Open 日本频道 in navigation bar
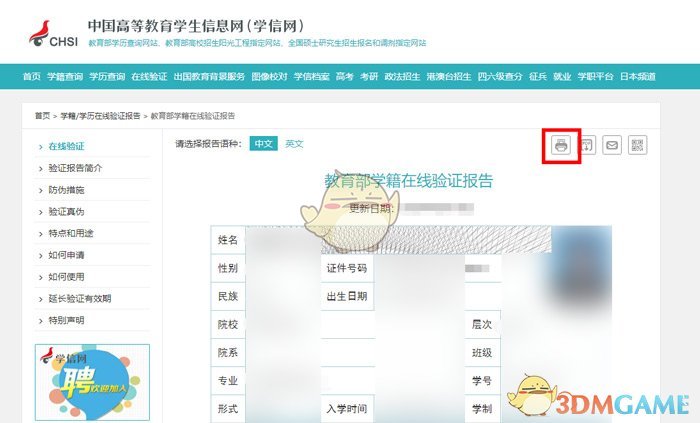The image size is (700, 423). pyautogui.click(x=638, y=76)
